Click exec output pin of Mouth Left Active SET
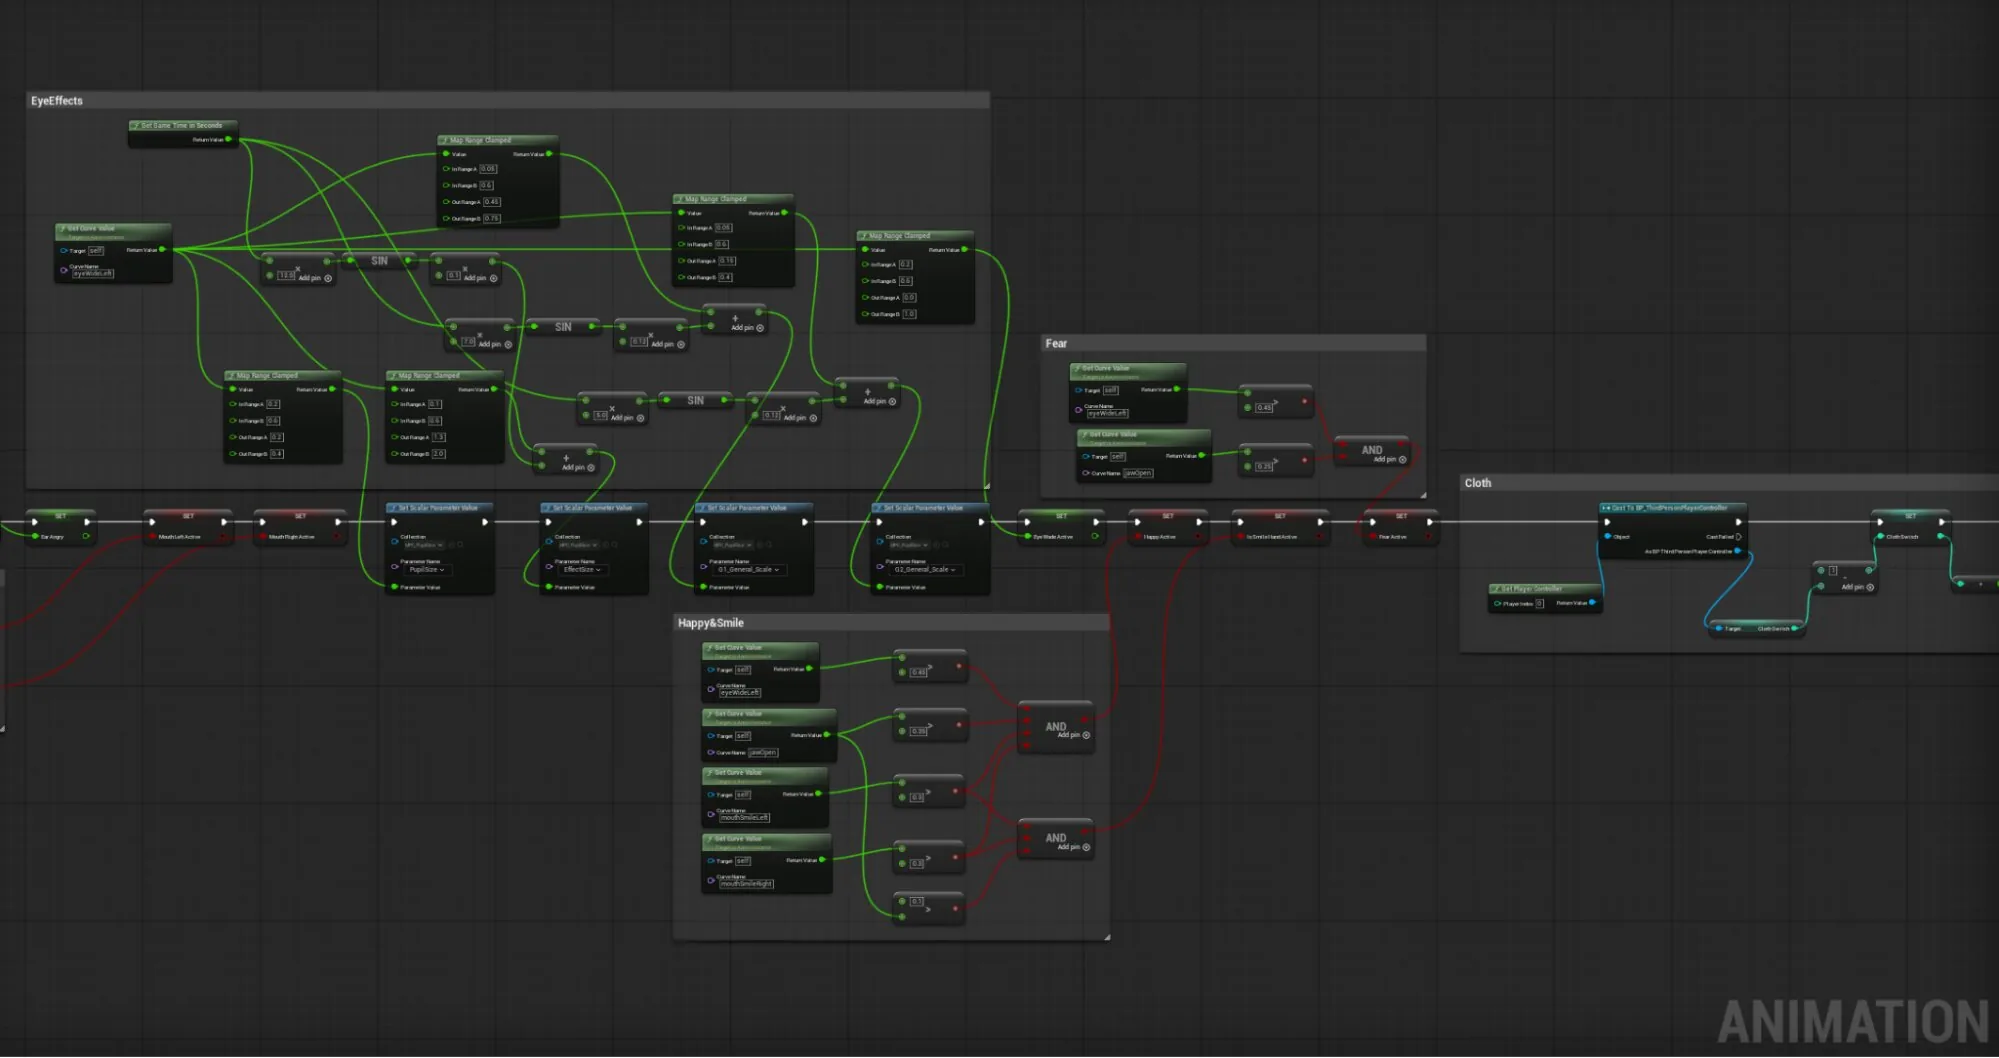 click(x=224, y=522)
